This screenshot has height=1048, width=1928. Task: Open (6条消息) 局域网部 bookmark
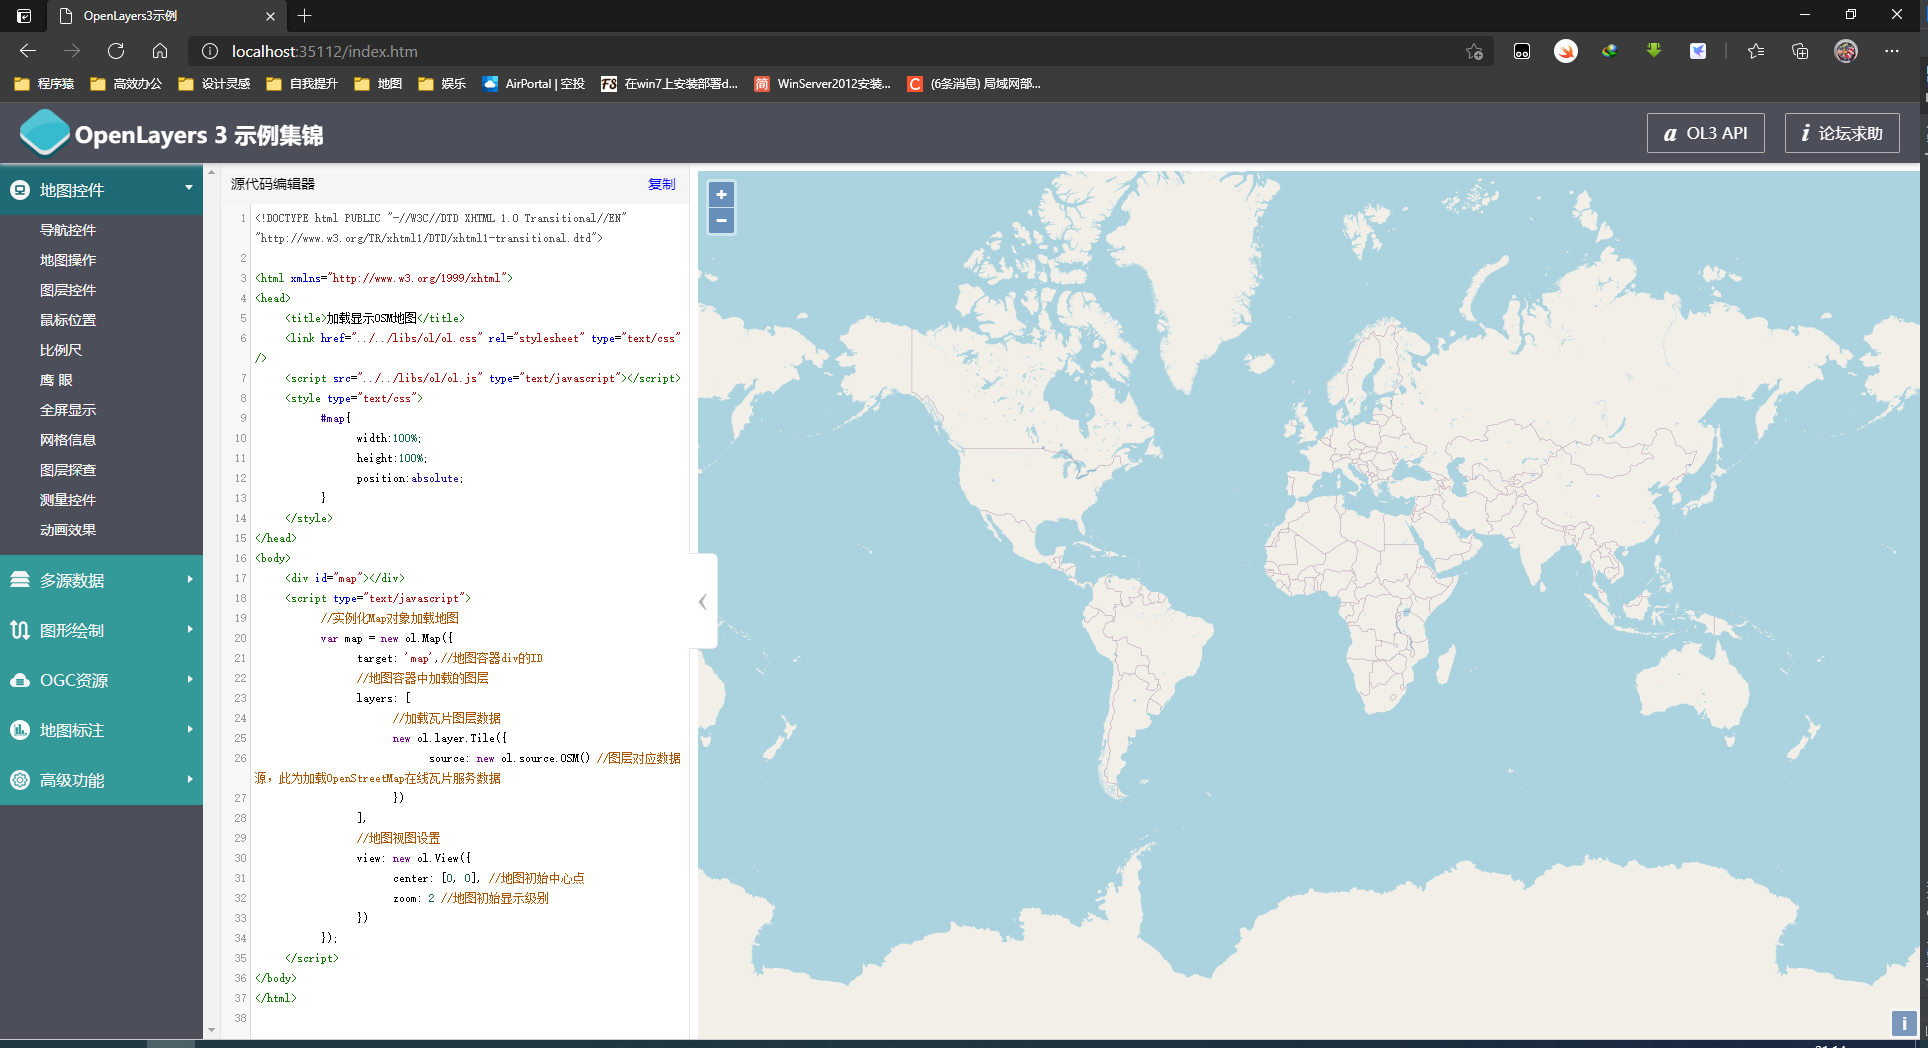(x=974, y=84)
